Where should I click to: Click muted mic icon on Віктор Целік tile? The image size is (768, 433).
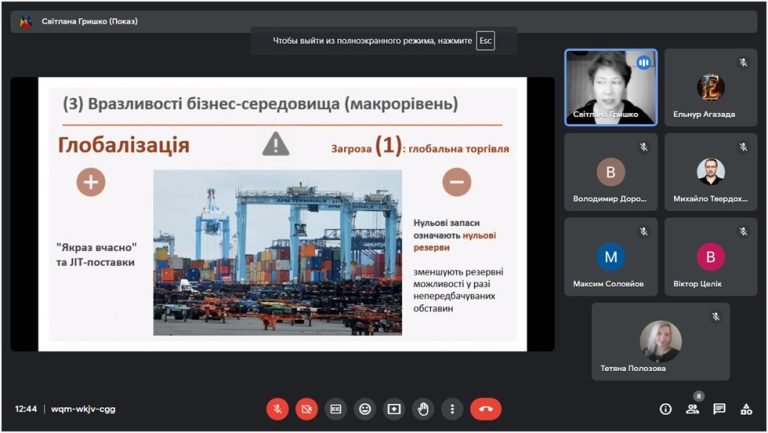(744, 231)
